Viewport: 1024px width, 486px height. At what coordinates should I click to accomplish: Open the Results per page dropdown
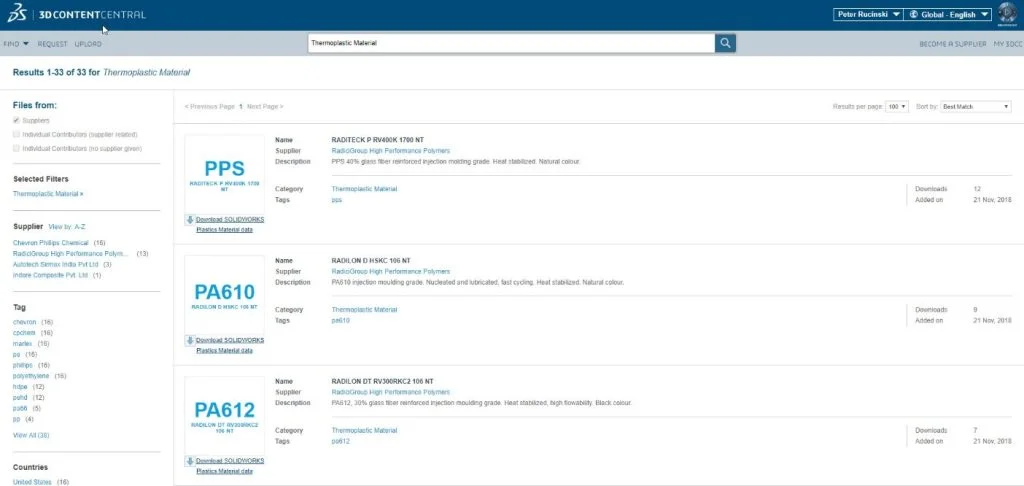pos(897,106)
